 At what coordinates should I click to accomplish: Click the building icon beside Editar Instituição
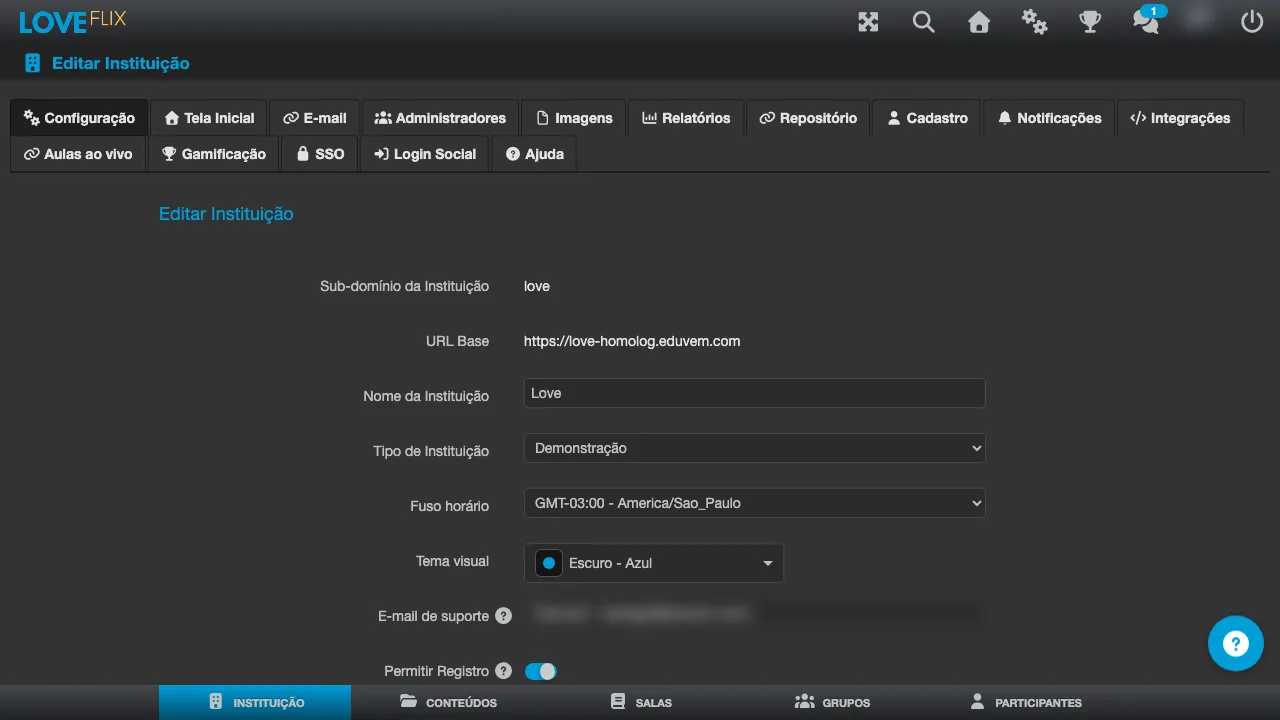tap(33, 63)
